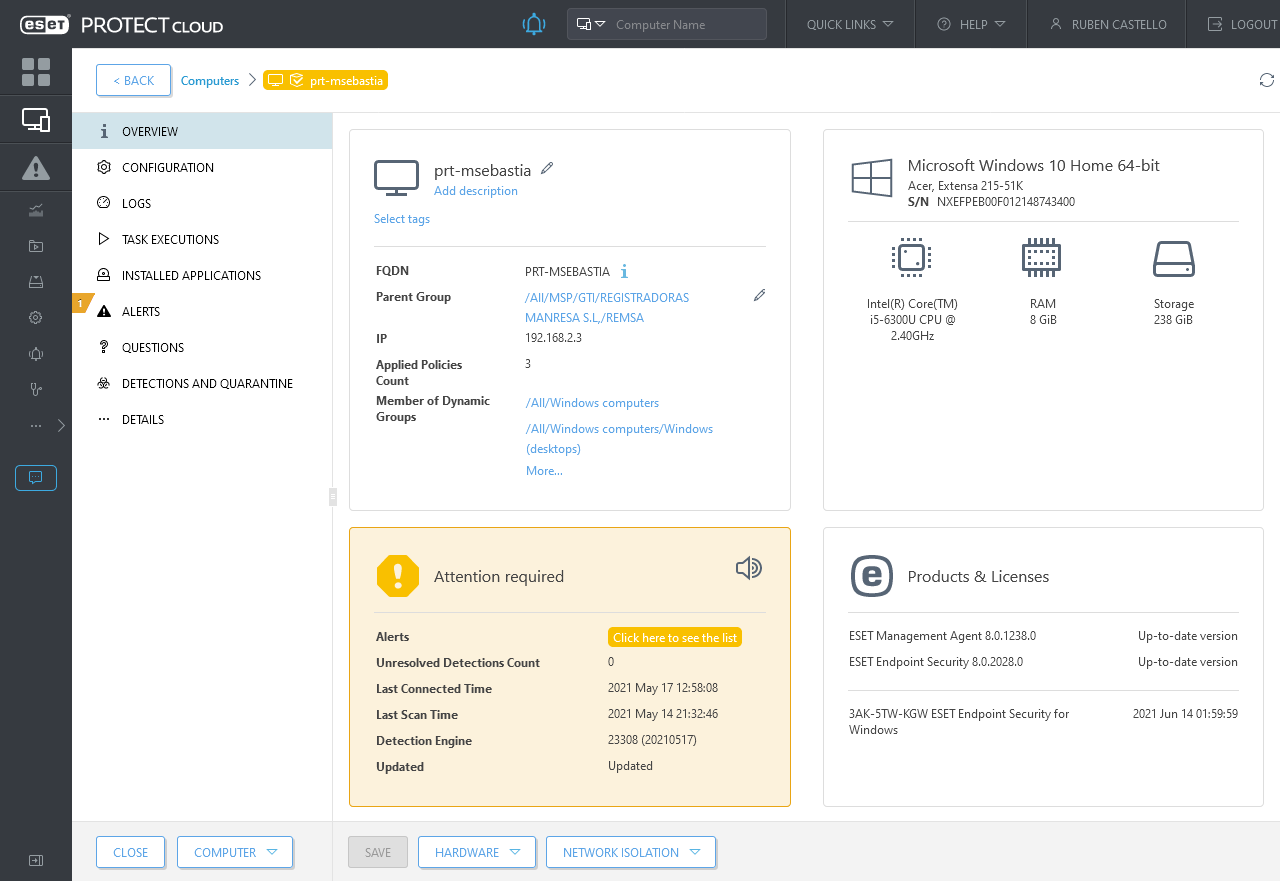
Task: Click 'Click here to see the list' button
Action: [x=675, y=637]
